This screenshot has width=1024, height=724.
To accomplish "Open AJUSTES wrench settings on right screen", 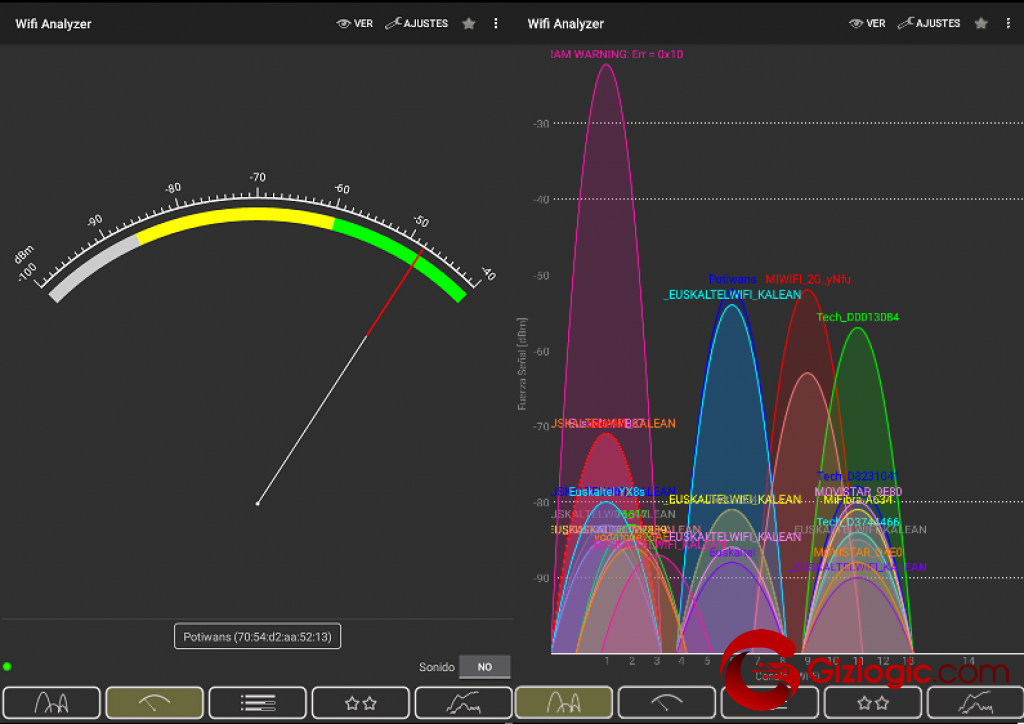I will pyautogui.click(x=929, y=24).
